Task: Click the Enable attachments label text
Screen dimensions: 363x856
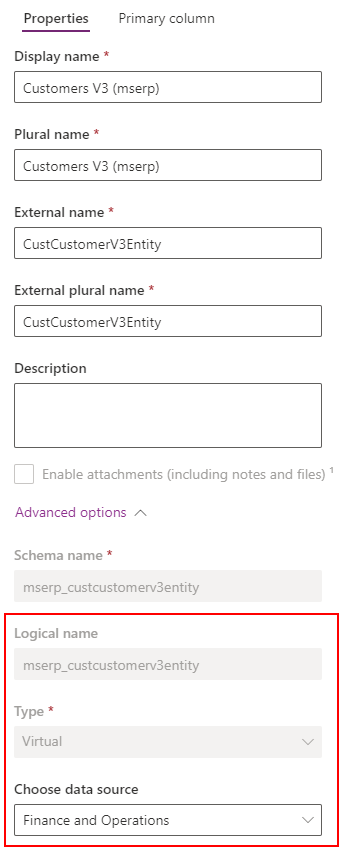Action: point(184,474)
